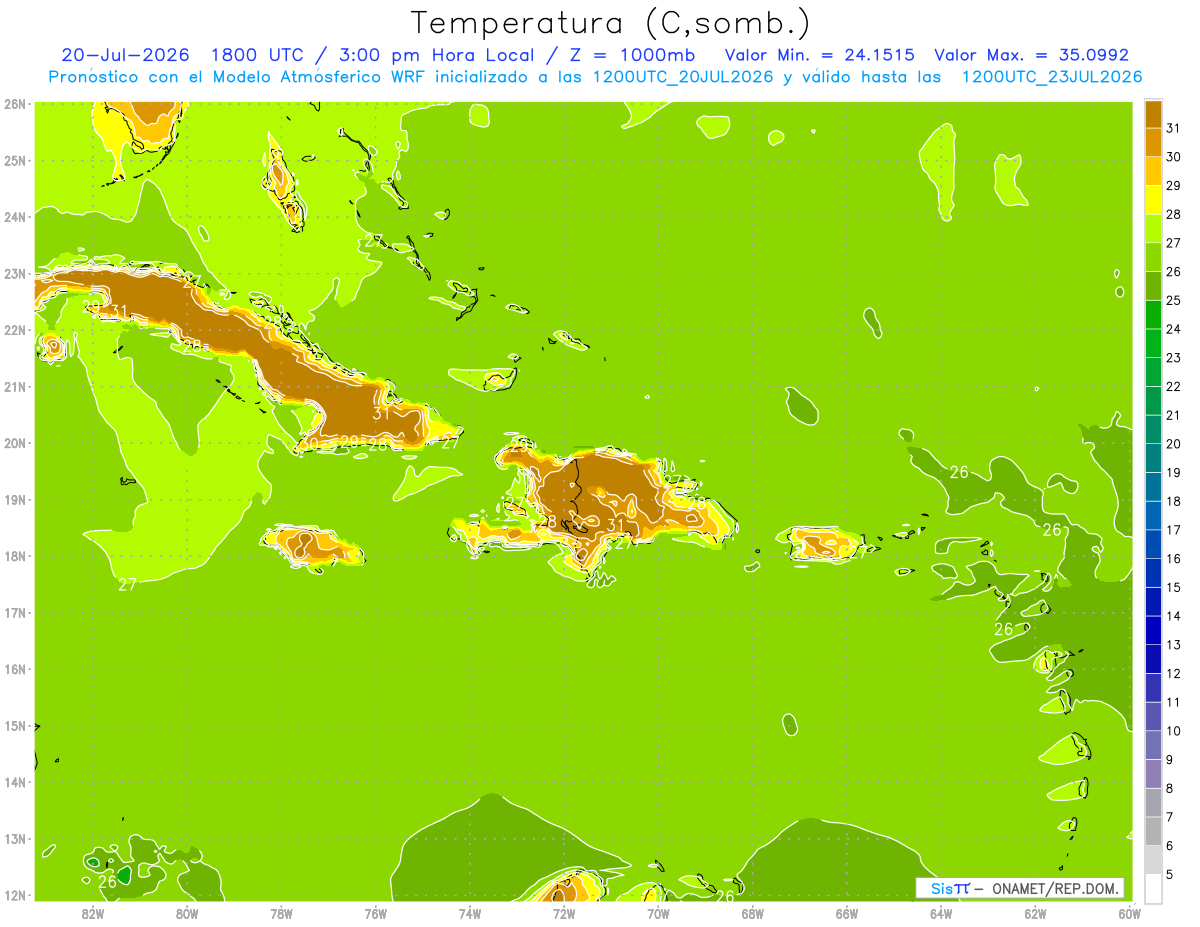
Task: Click the "14N" latitude axis label
Action: pos(15,782)
